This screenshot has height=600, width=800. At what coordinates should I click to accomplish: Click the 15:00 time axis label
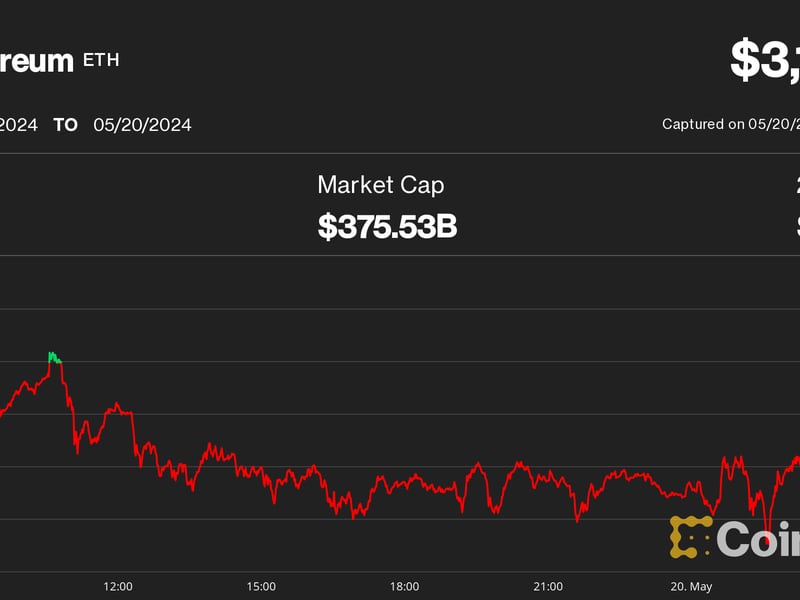tap(261, 586)
